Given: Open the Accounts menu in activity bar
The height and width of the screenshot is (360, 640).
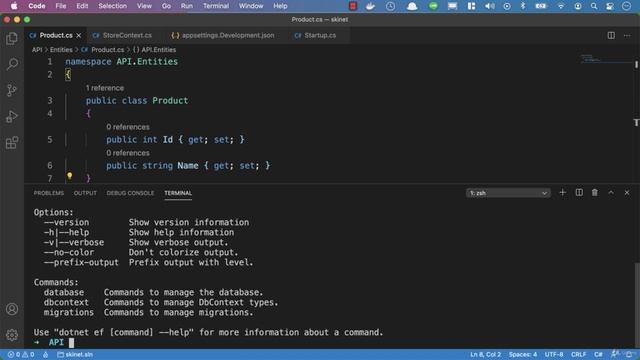Looking at the screenshot, I should [x=12, y=309].
